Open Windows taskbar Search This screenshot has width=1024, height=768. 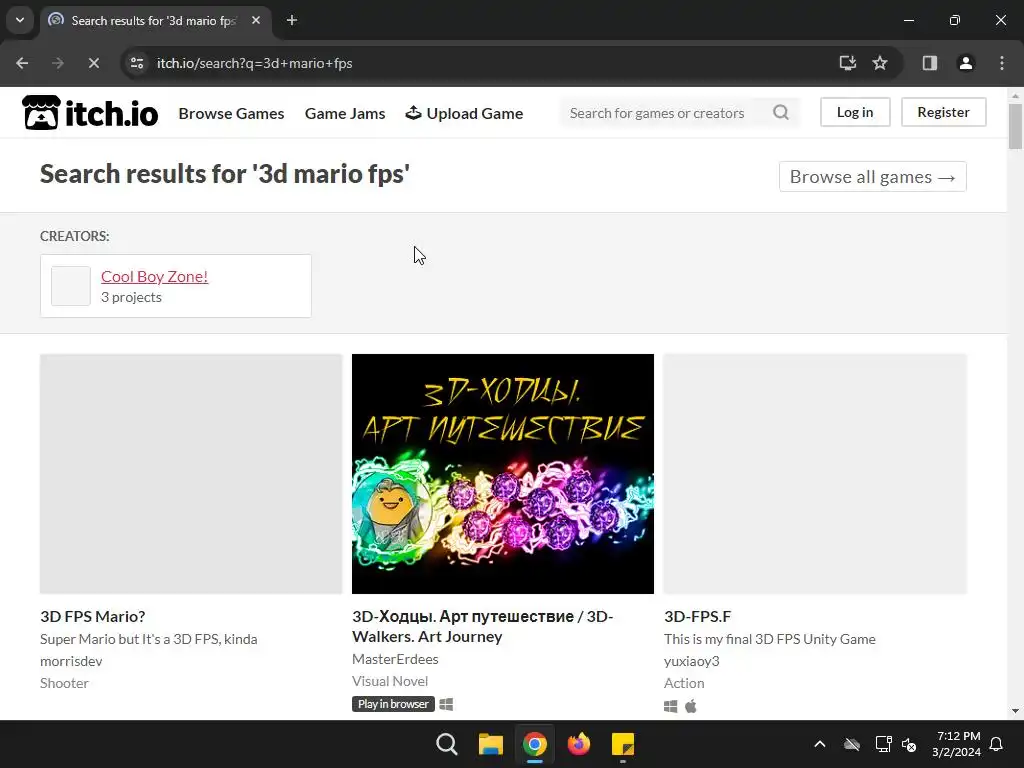pos(447,744)
